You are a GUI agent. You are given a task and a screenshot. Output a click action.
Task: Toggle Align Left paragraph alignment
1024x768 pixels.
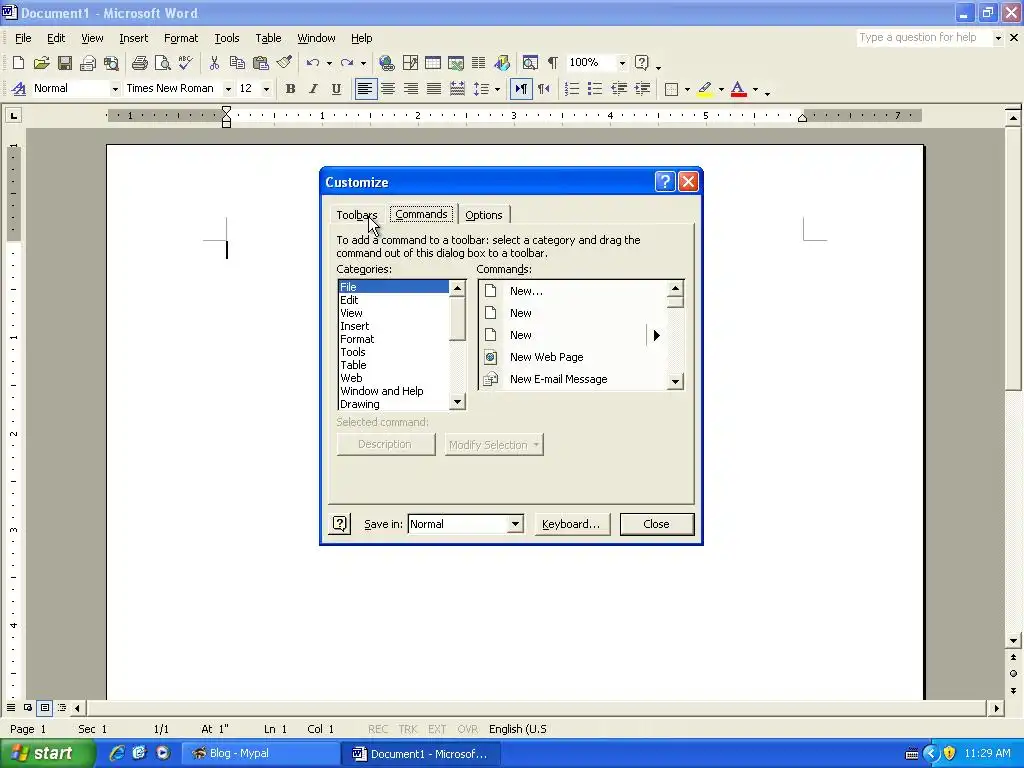365,89
